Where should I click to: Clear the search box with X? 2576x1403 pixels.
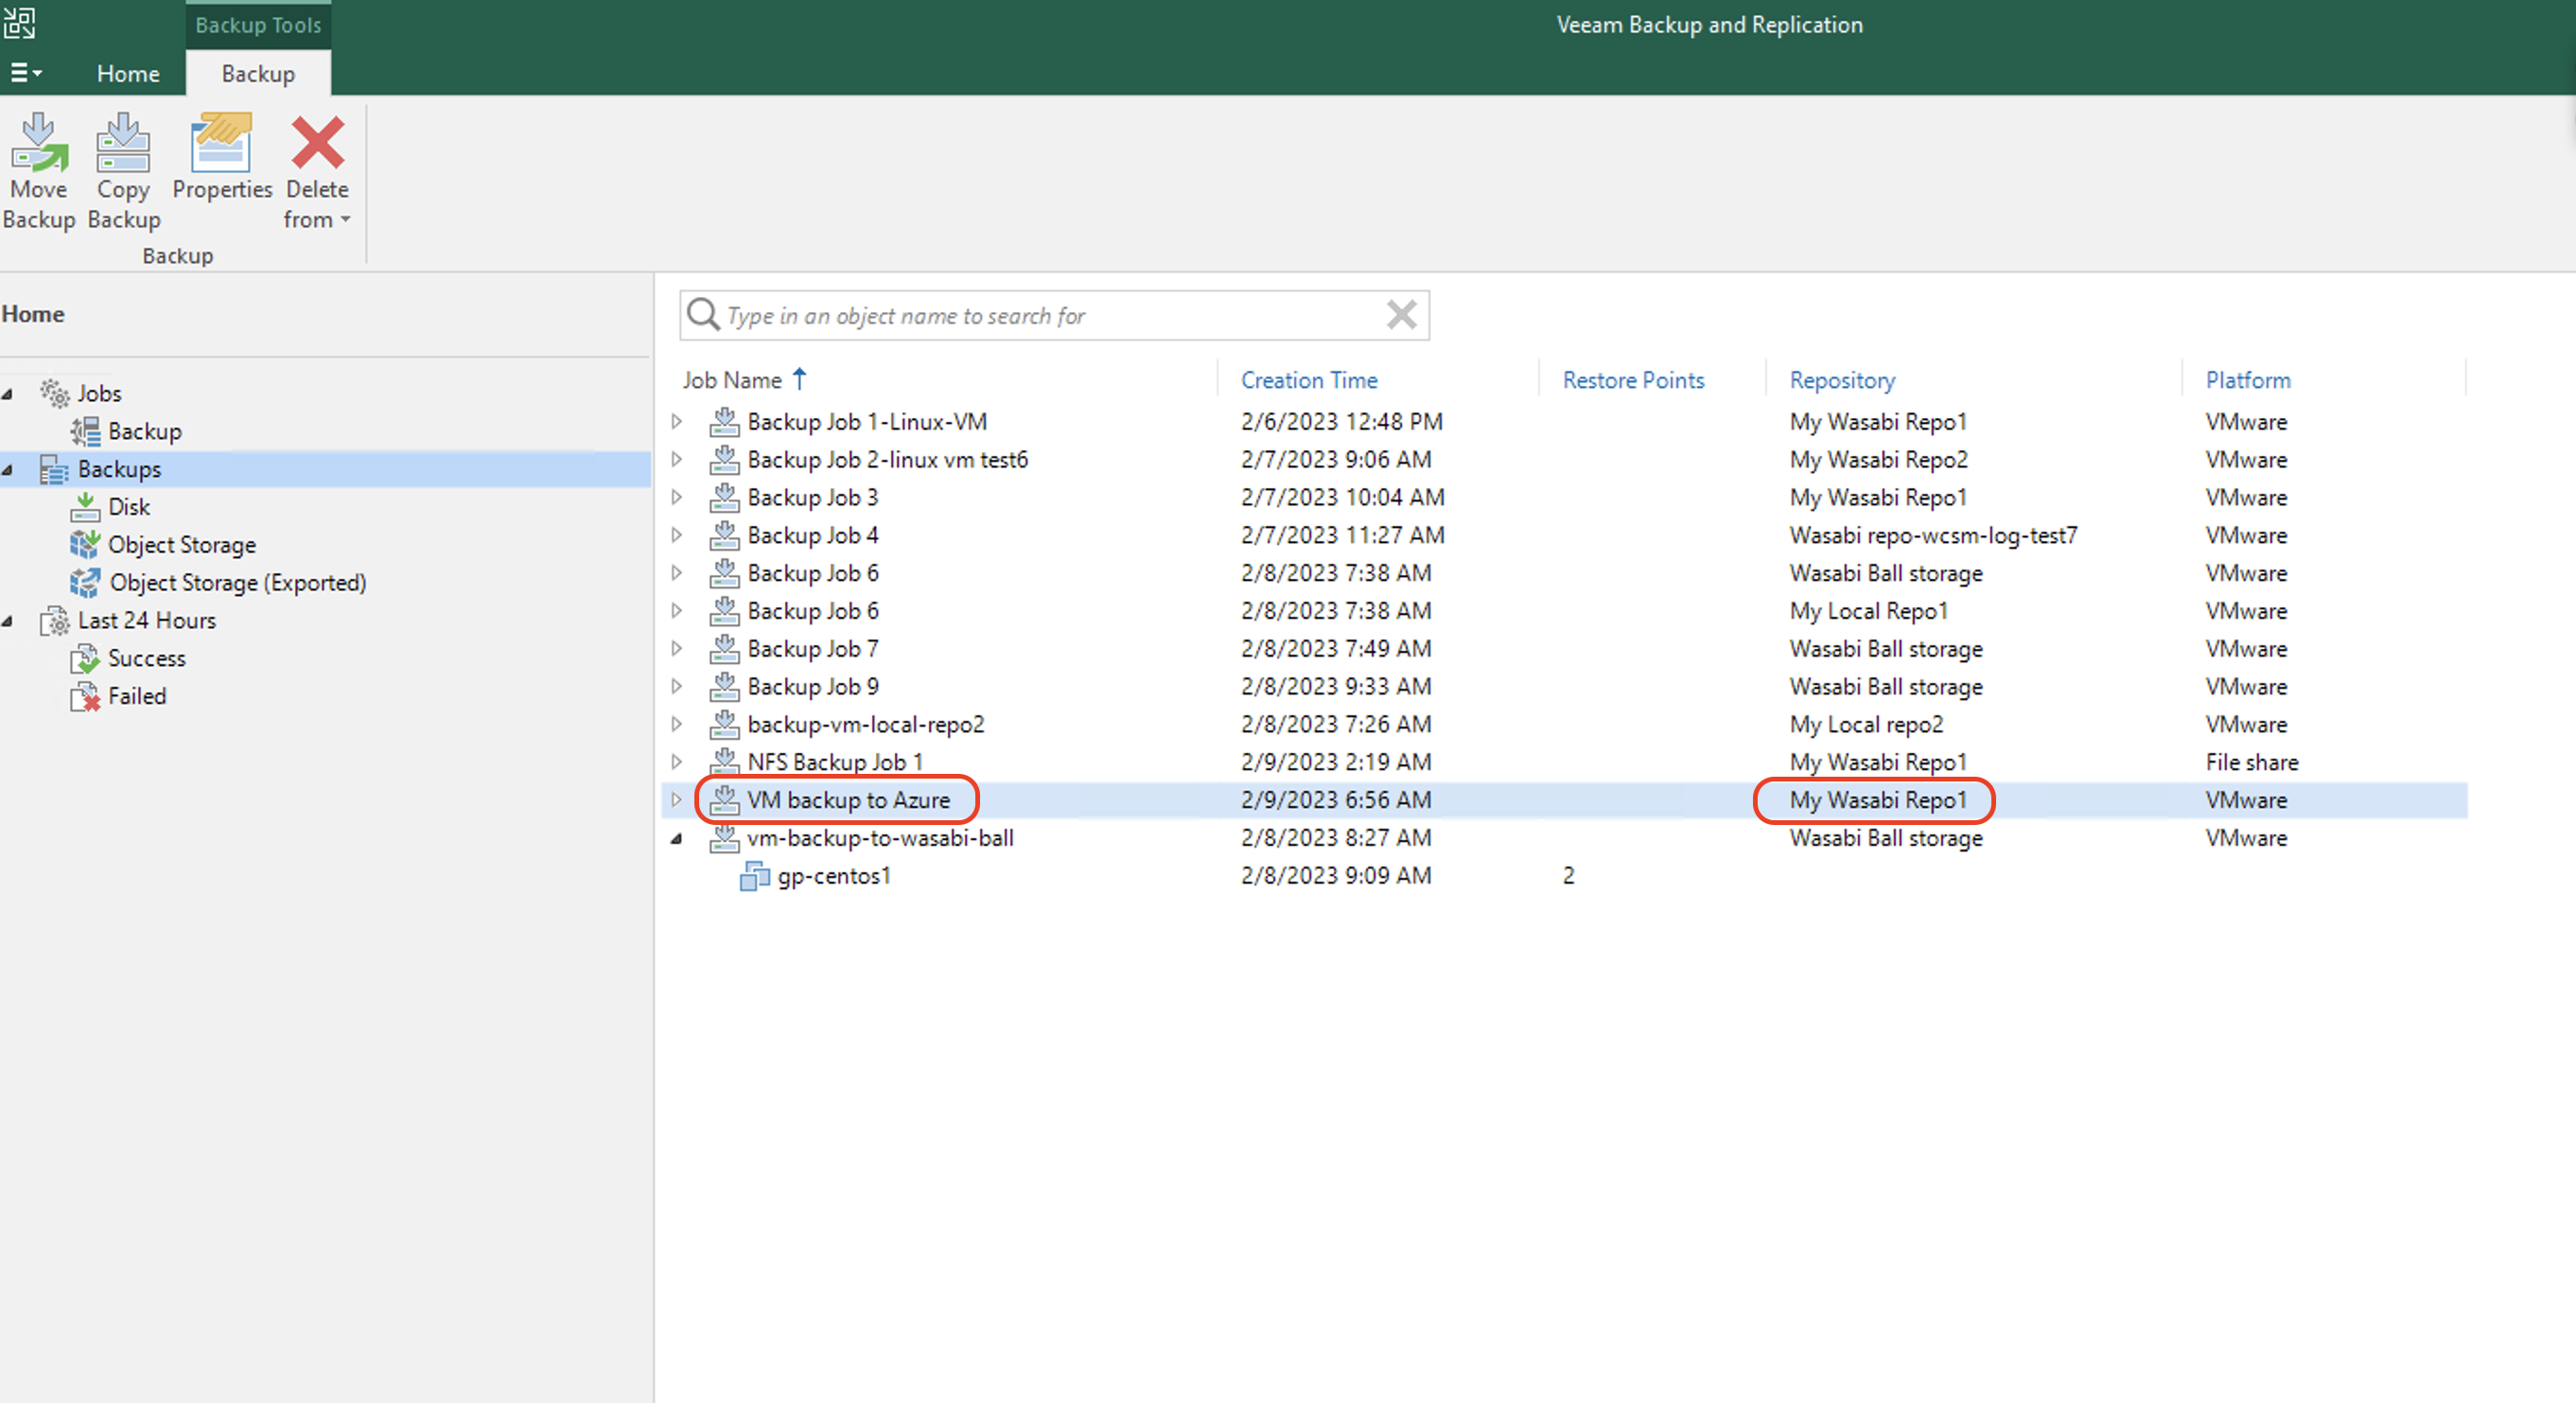pos(1401,315)
